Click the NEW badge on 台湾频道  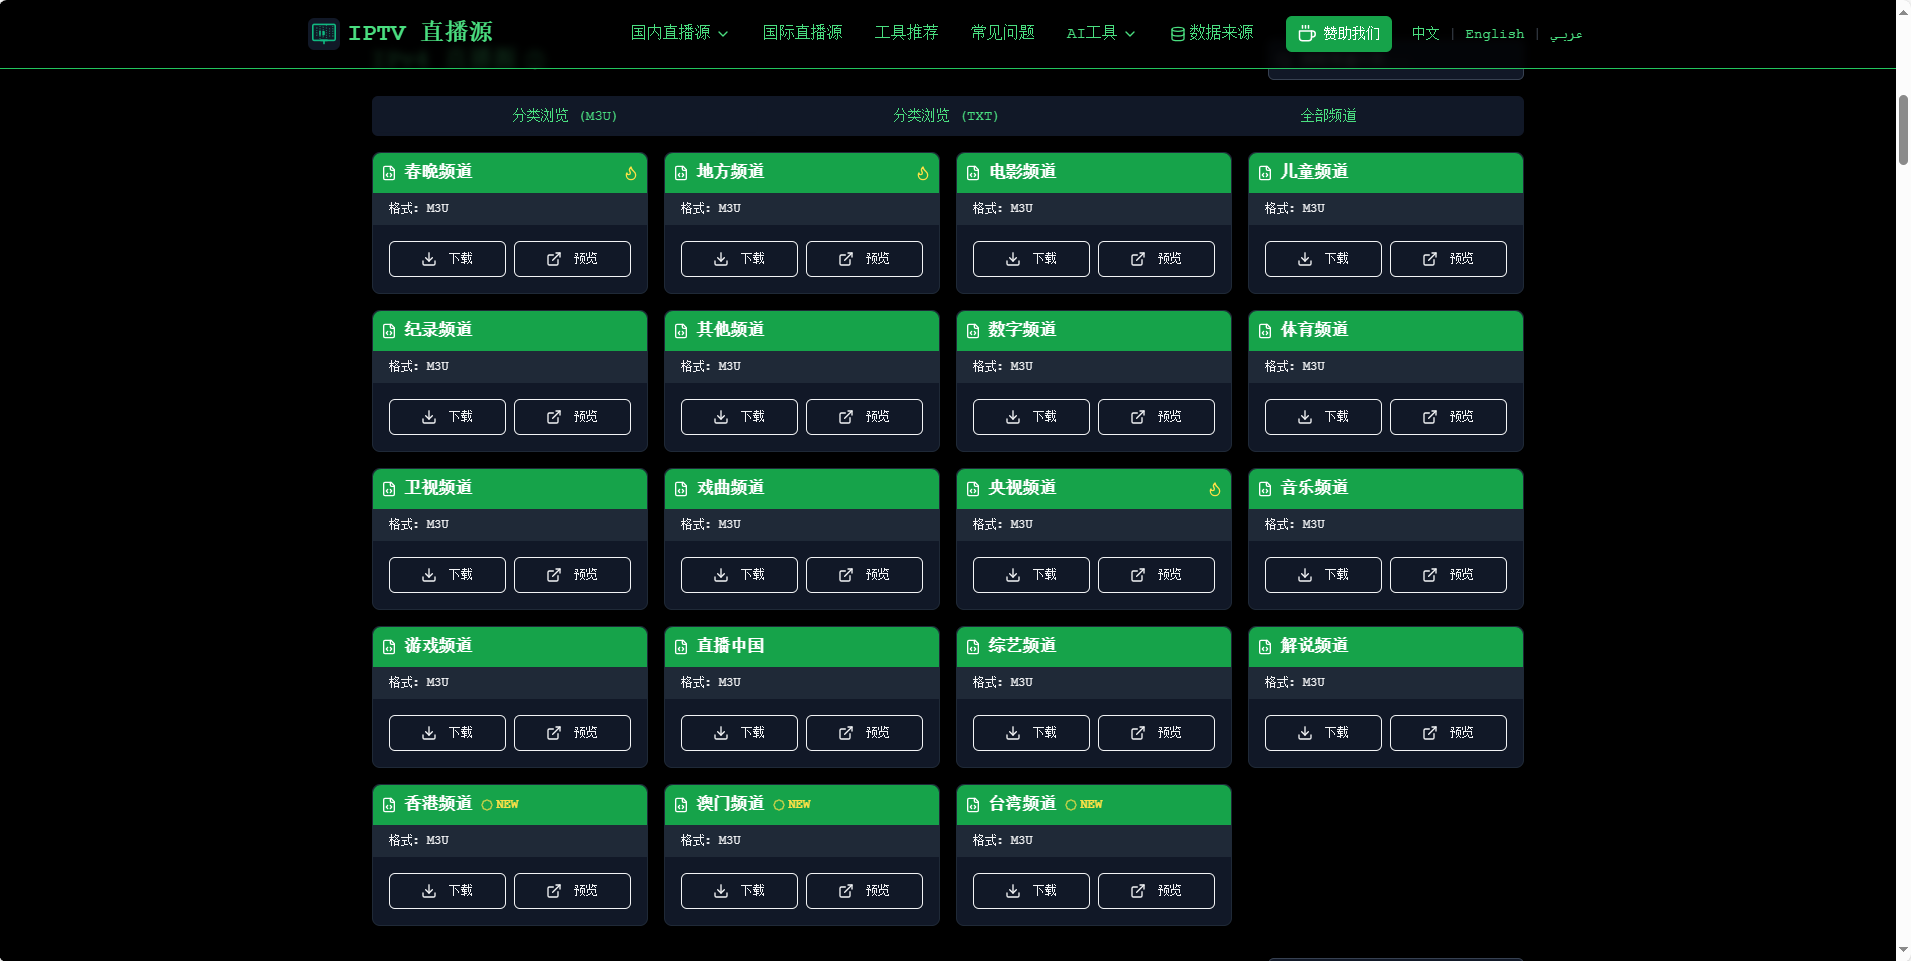pos(1086,804)
